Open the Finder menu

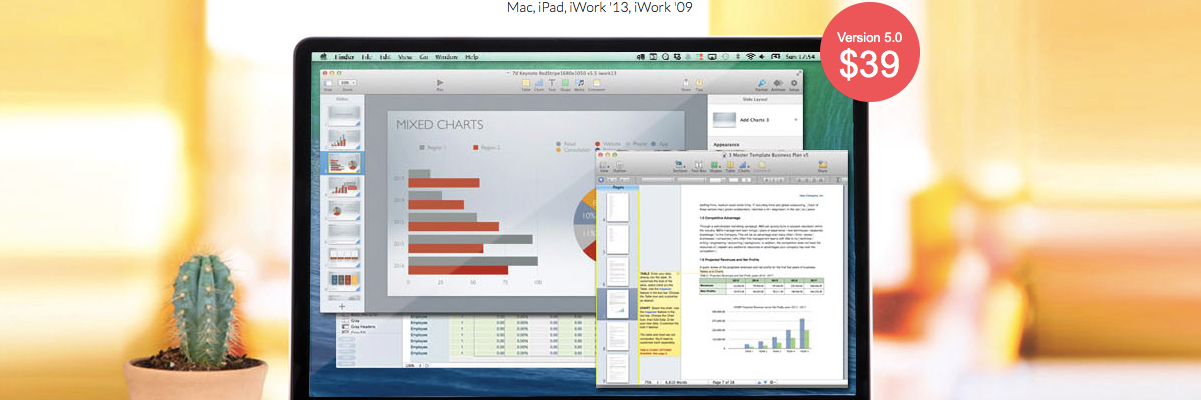[x=344, y=57]
